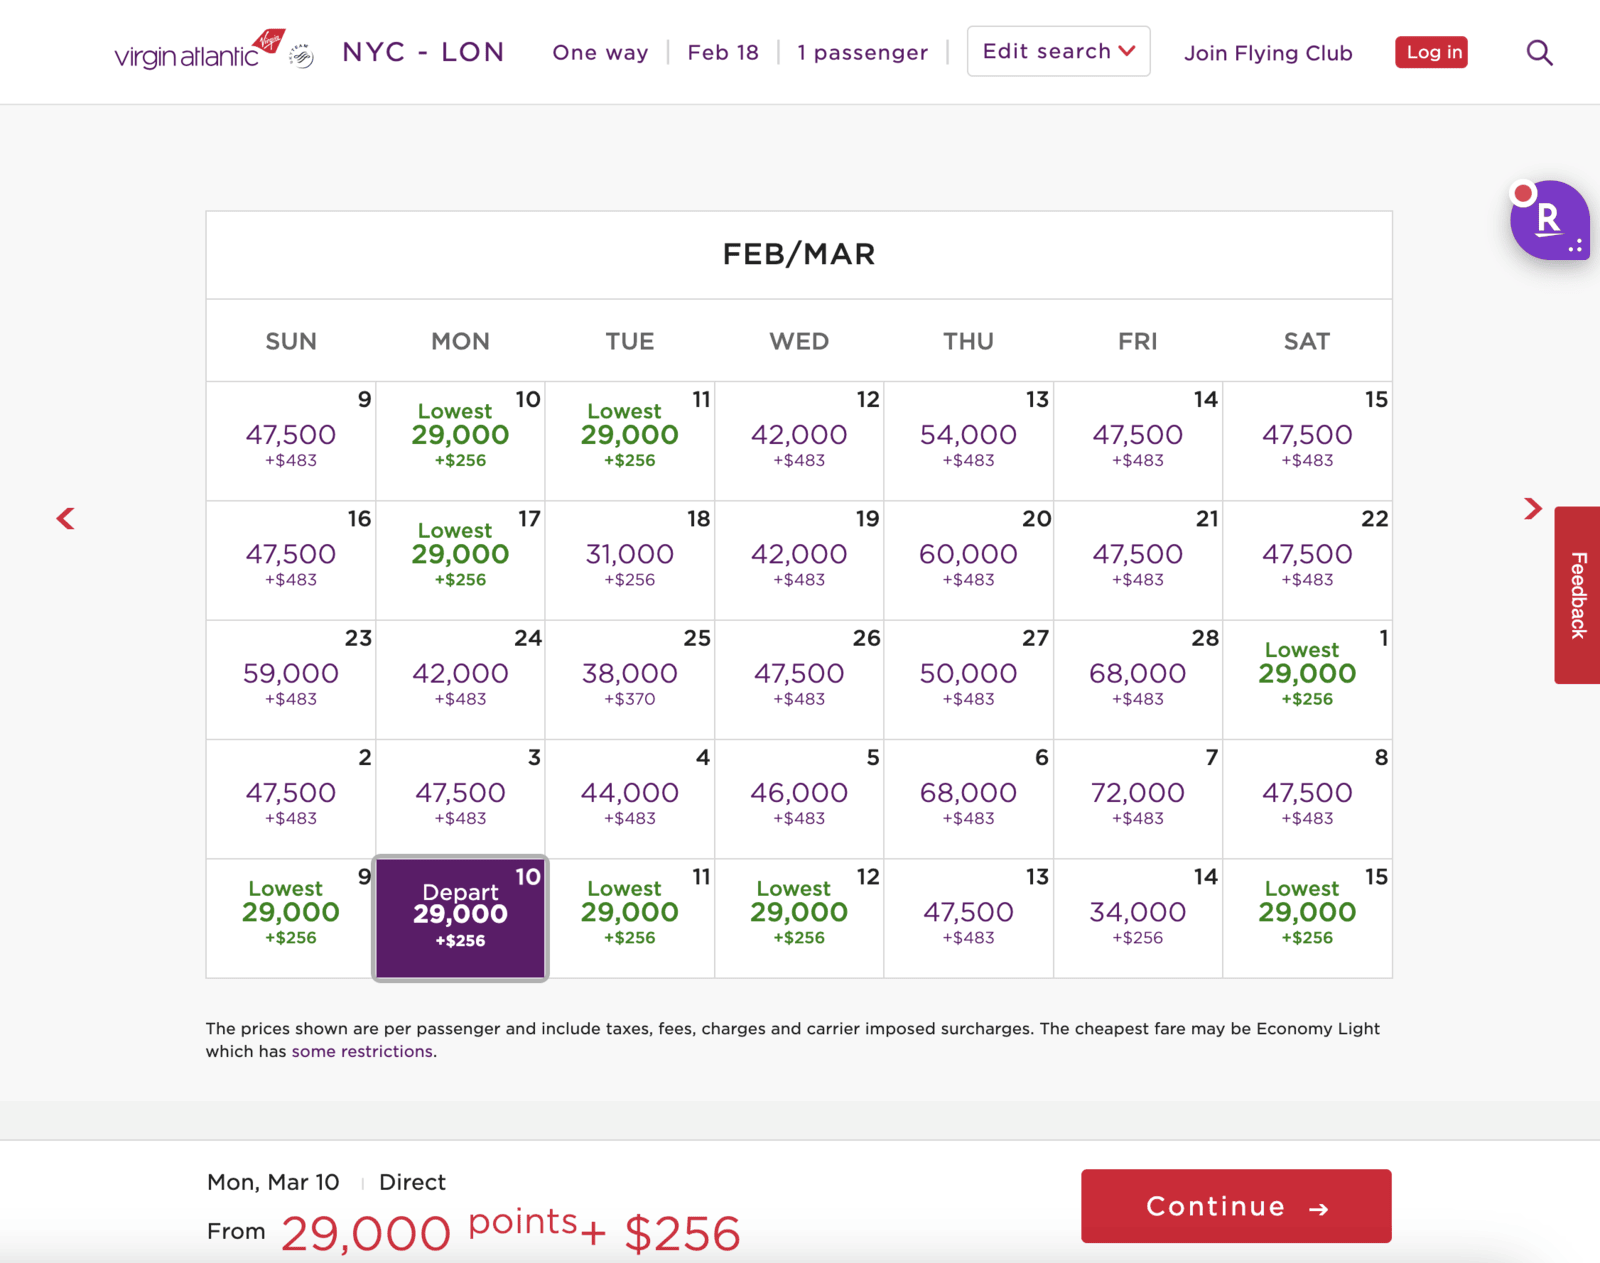Open the some restrictions link
Screen dimensions: 1600x1263
click(x=362, y=1051)
